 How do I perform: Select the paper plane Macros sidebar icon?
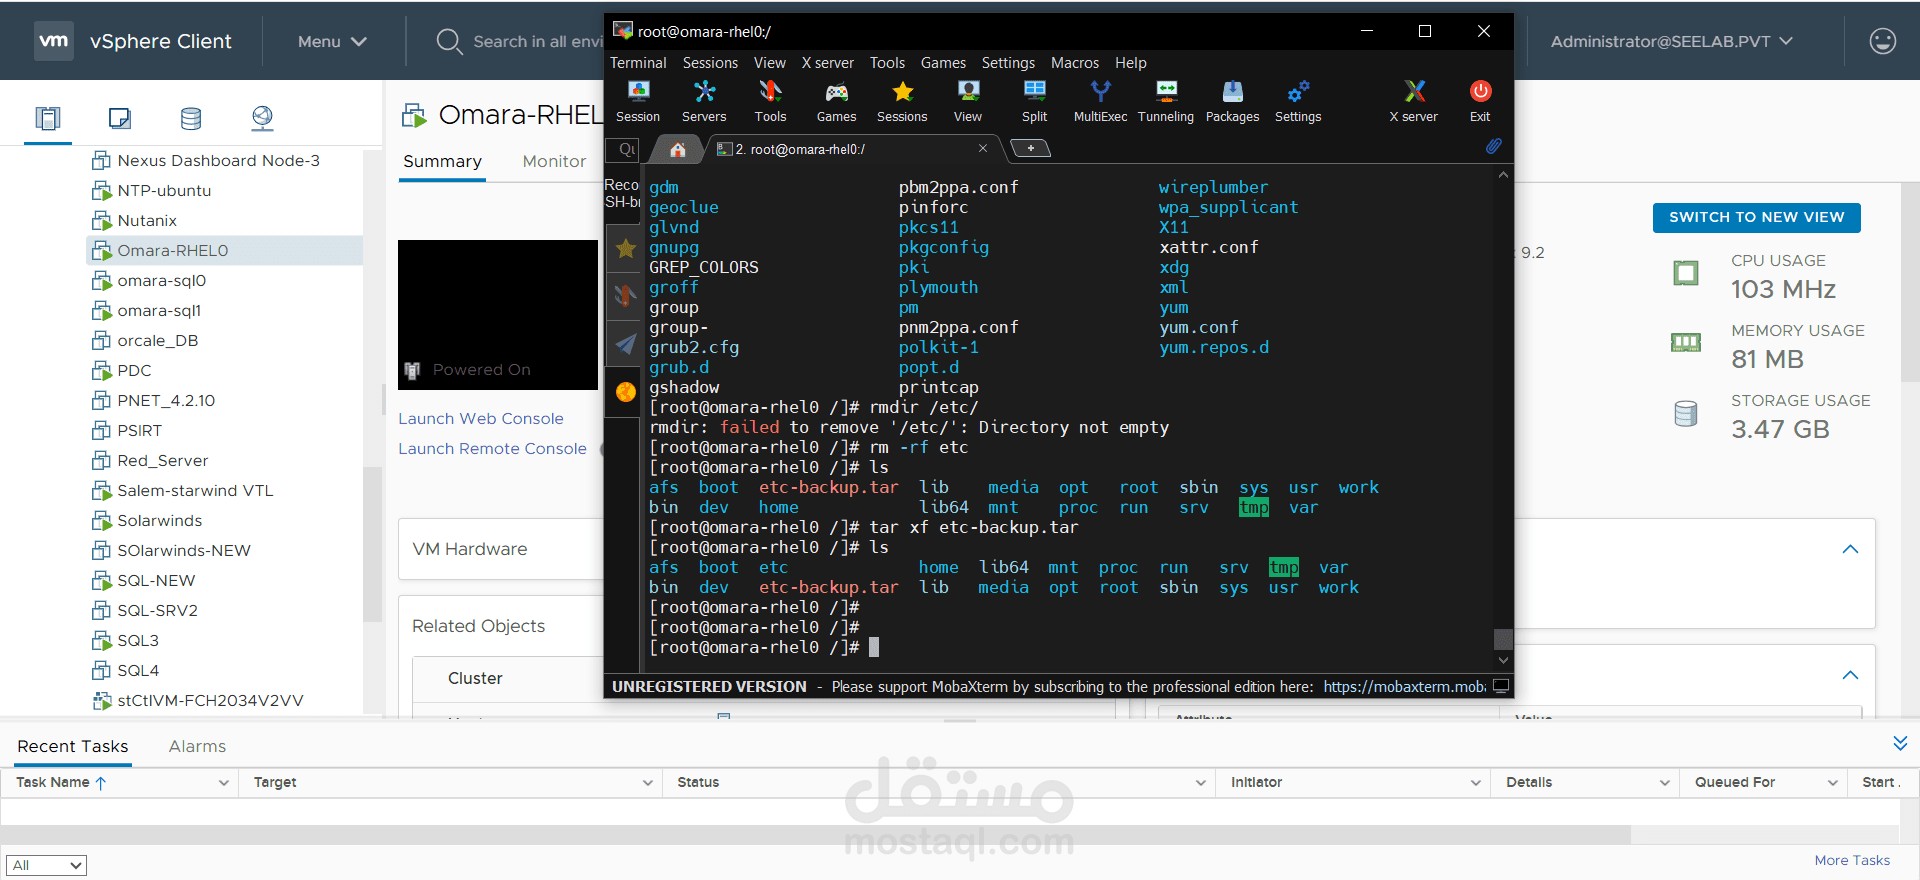626,344
